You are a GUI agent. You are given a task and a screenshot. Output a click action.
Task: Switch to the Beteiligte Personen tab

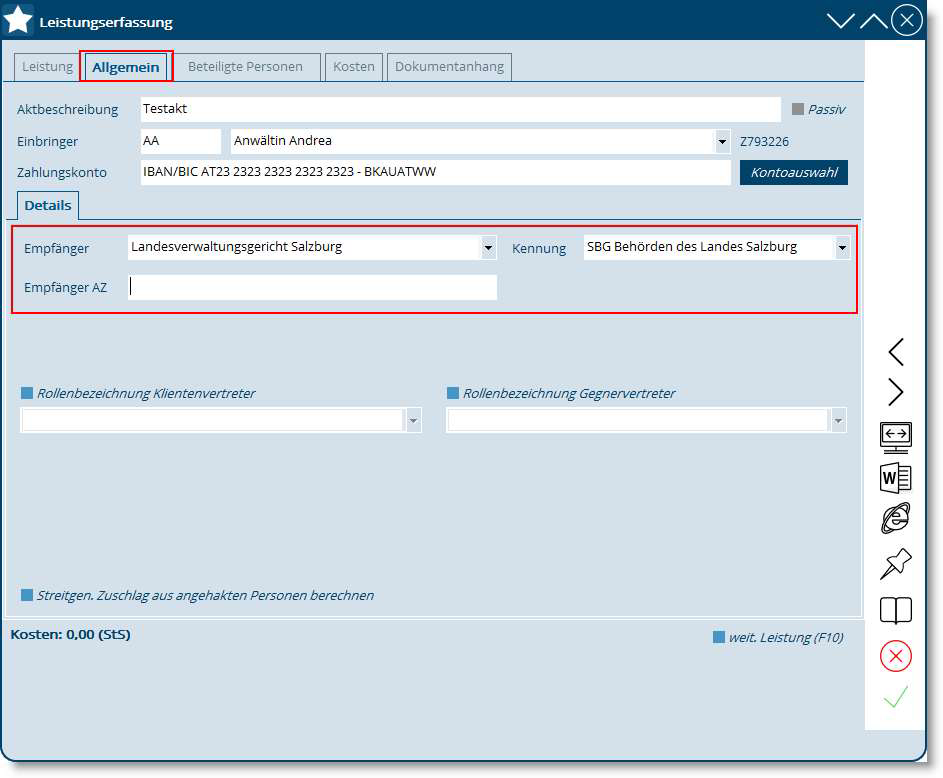[245, 67]
